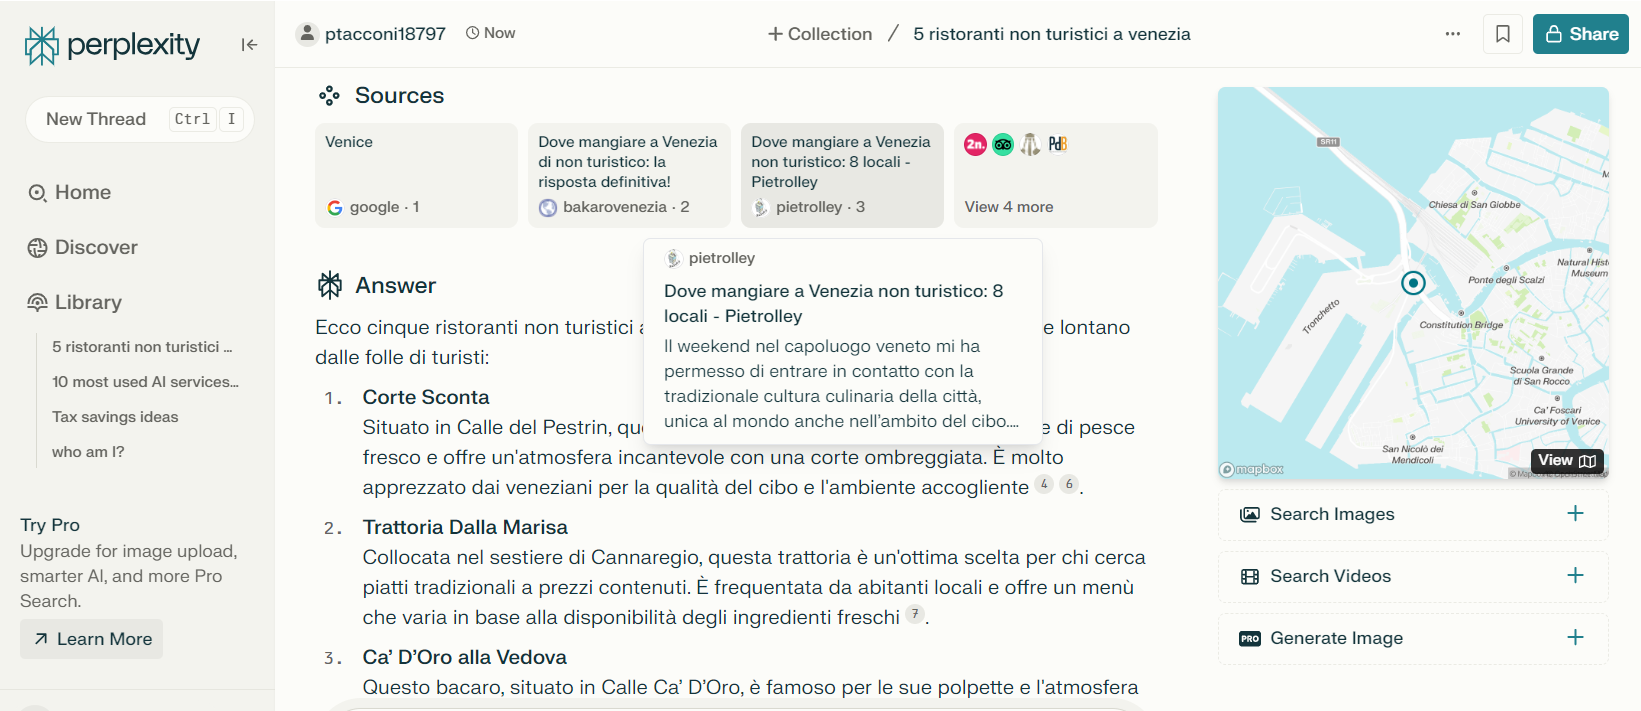
Task: Click thread title '5 ristoranti non turistici a venezia'
Action: (1052, 34)
